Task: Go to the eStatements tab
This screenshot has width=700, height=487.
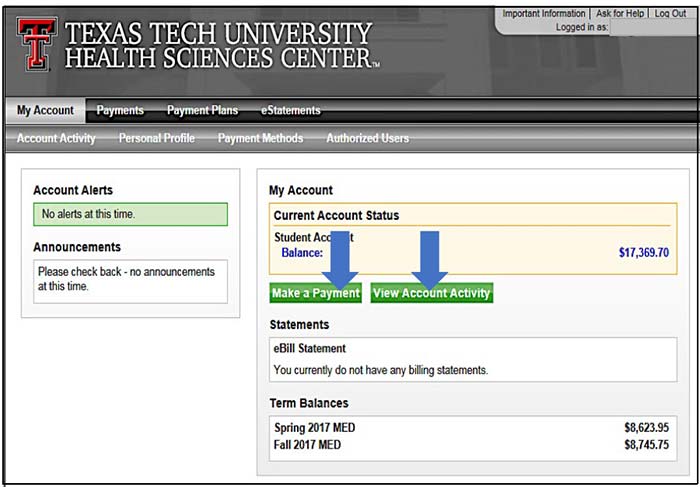Action: click(291, 110)
